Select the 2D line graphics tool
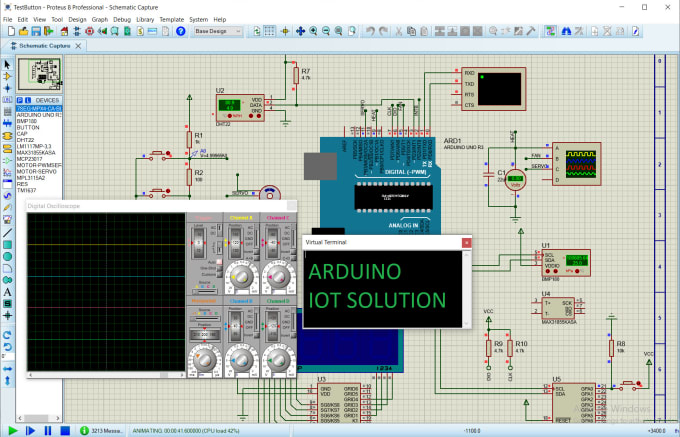This screenshot has height=437, width=680. pyautogui.click(x=7, y=233)
